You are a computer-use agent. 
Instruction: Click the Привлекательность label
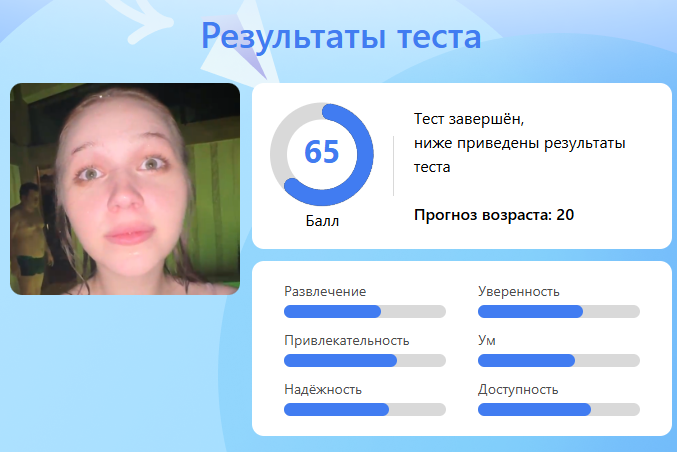click(347, 341)
